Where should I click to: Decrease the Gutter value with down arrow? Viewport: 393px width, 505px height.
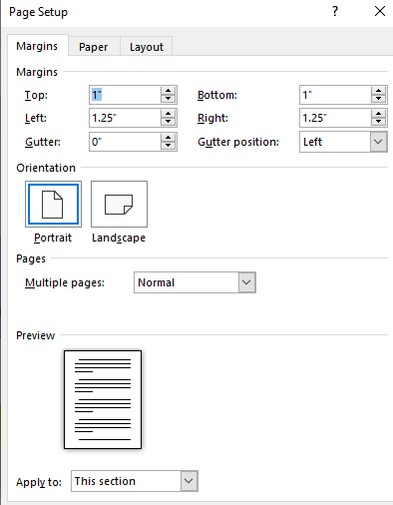[x=168, y=146]
